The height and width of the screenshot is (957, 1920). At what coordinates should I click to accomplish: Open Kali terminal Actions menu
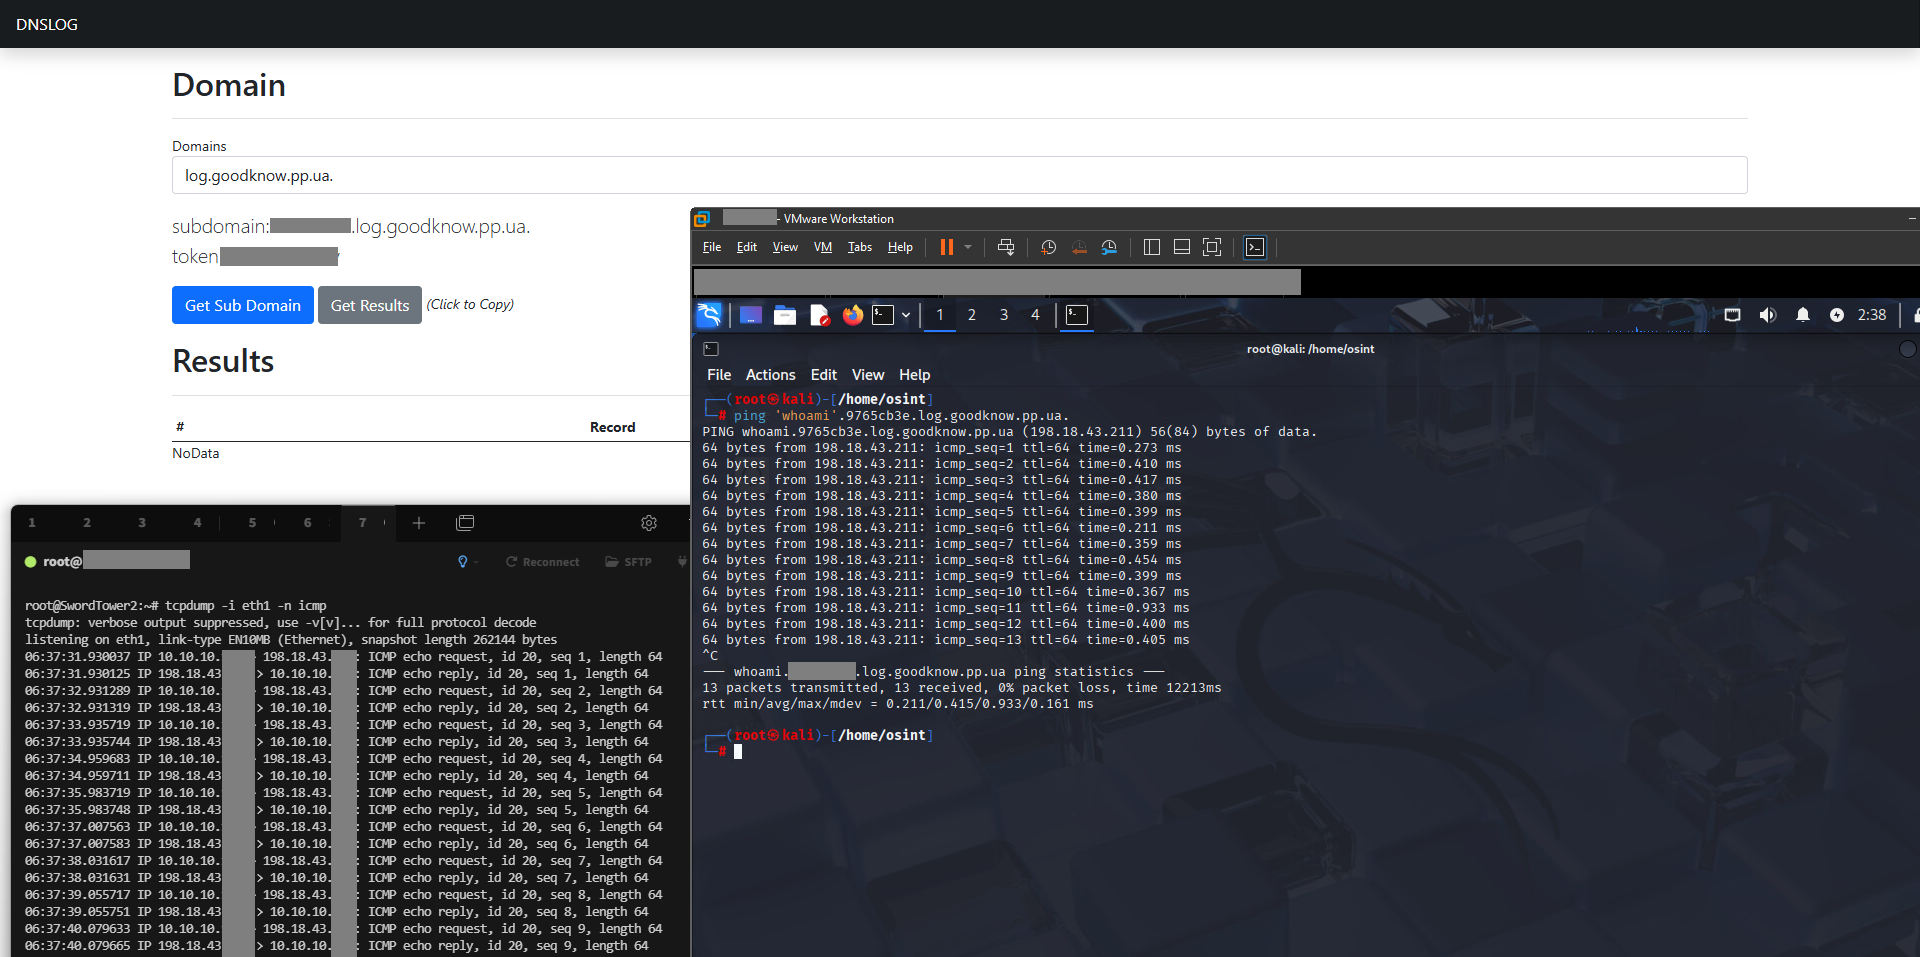click(771, 375)
